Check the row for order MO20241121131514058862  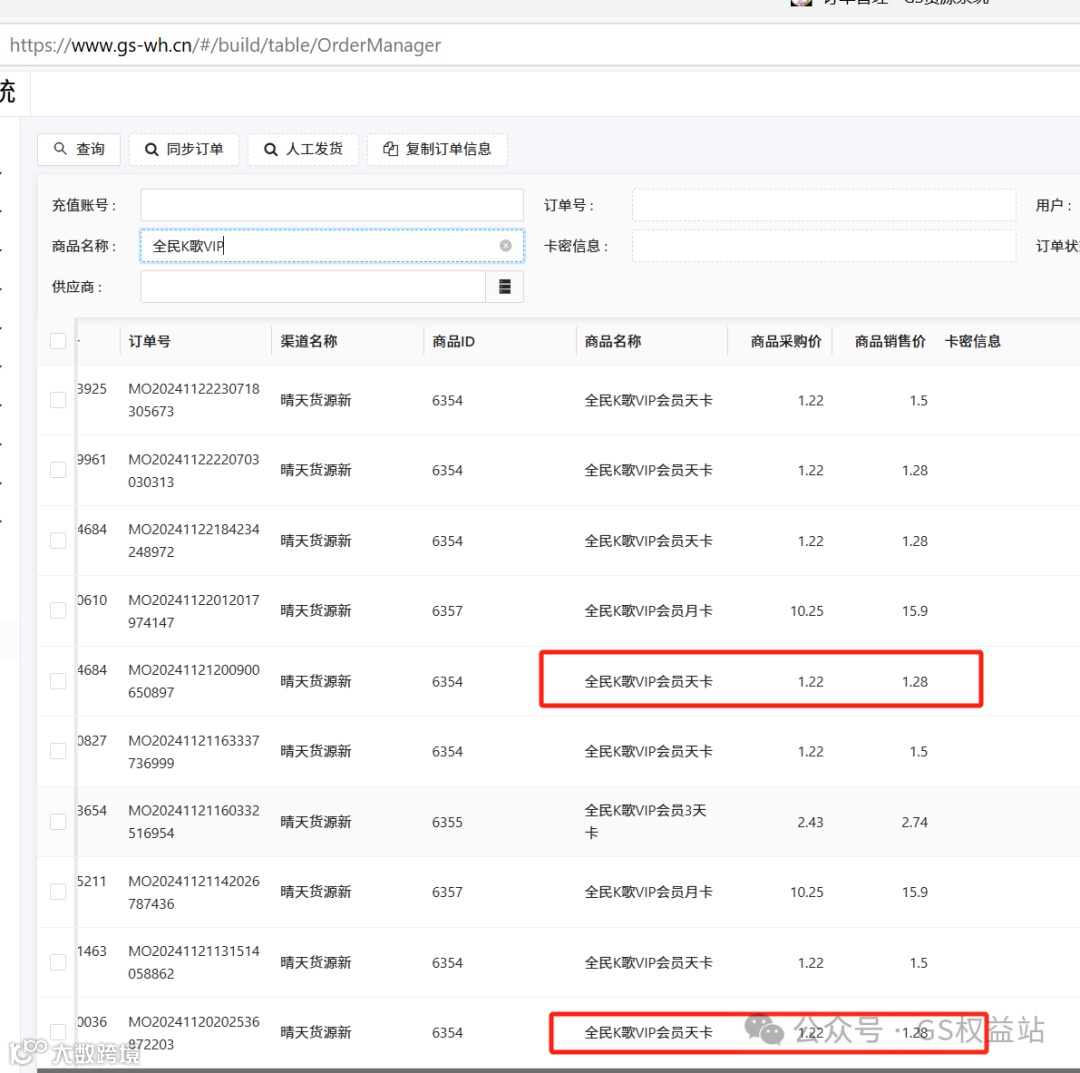coord(58,962)
